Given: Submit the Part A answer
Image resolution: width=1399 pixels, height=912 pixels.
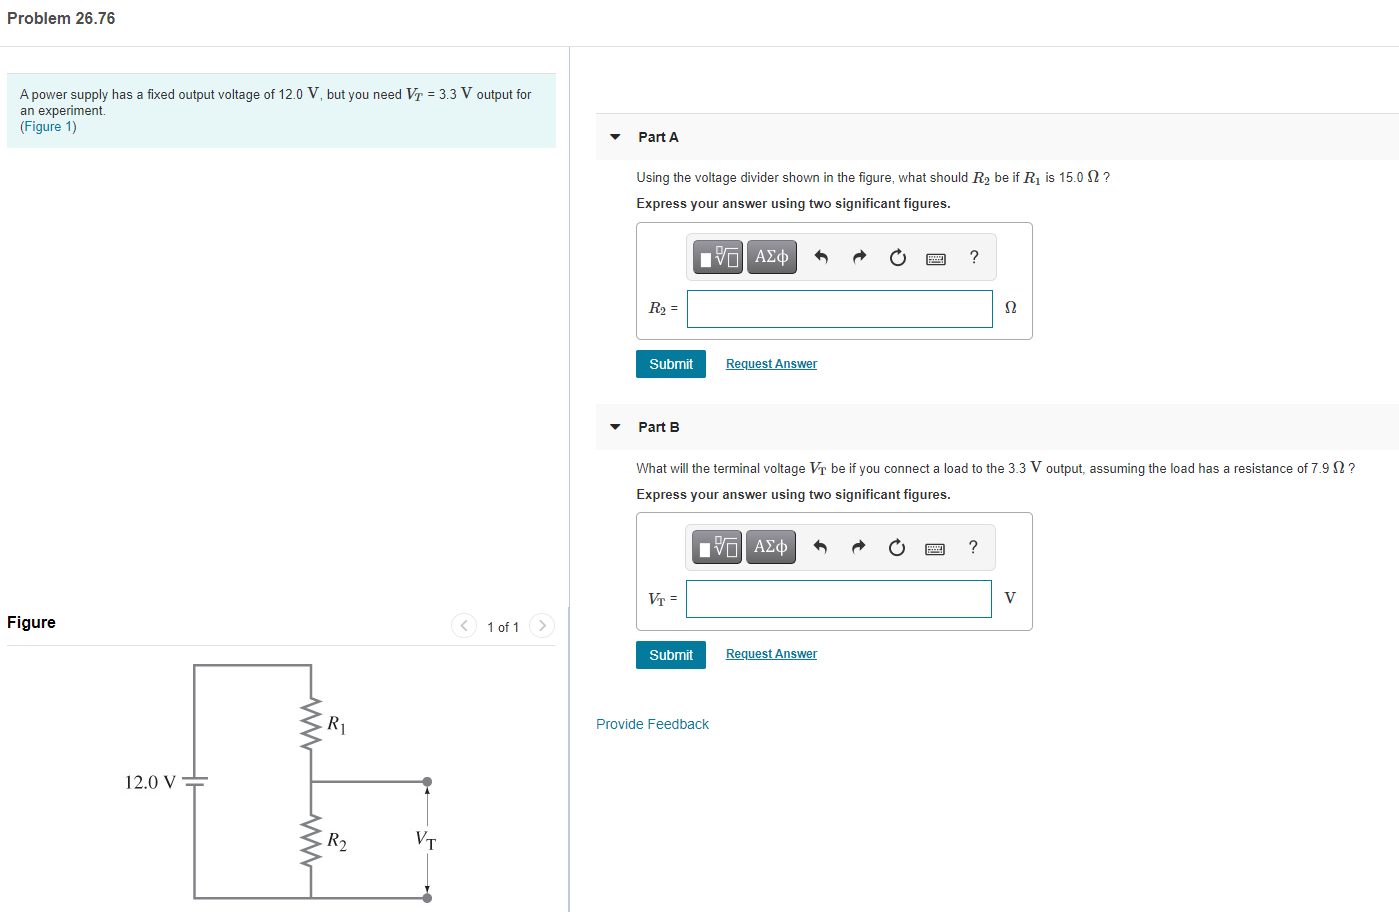Looking at the screenshot, I should coord(671,364).
